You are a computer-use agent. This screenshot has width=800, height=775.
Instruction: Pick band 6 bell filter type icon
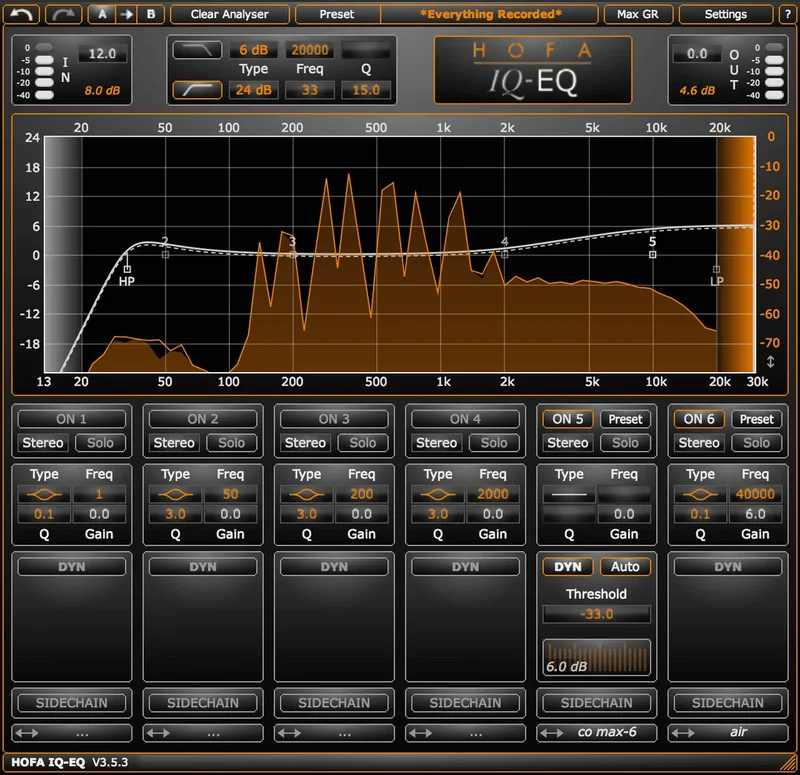click(700, 494)
